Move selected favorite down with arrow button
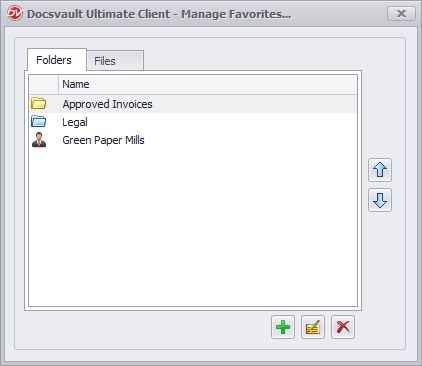 [380, 200]
